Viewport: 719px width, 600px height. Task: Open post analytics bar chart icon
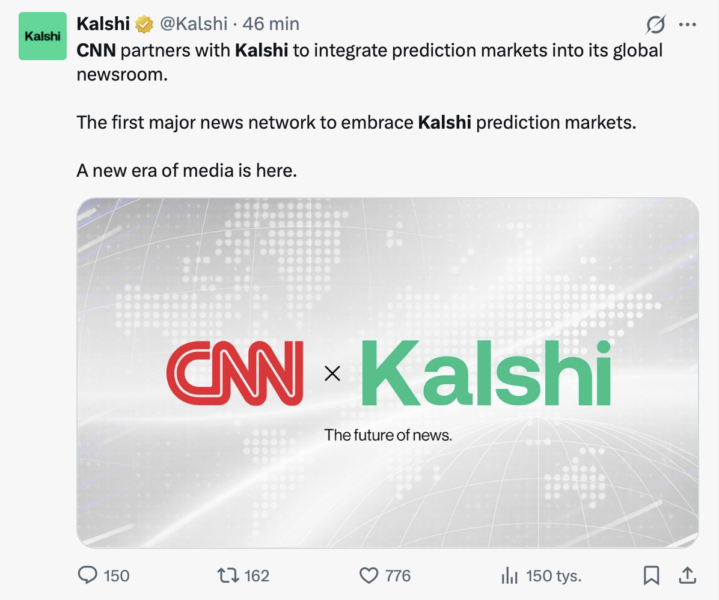(x=510, y=575)
